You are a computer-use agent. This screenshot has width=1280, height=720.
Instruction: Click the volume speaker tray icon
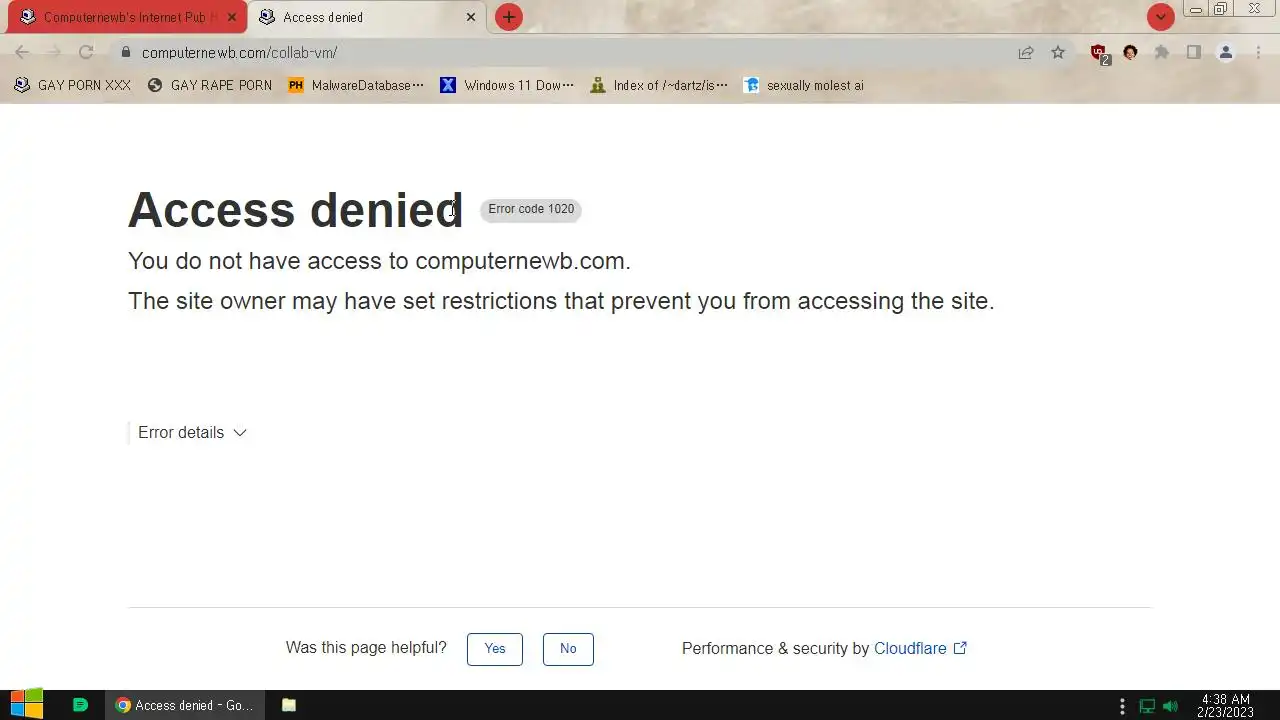point(1171,706)
